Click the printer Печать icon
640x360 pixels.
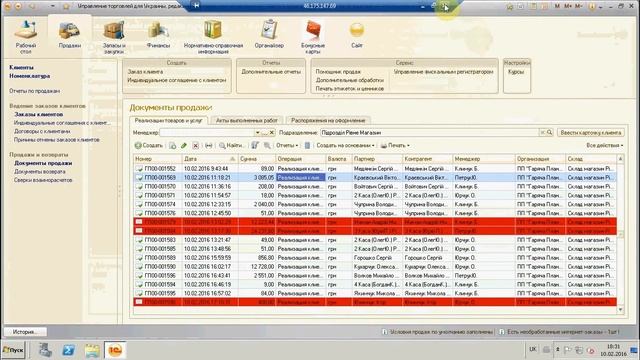384,145
